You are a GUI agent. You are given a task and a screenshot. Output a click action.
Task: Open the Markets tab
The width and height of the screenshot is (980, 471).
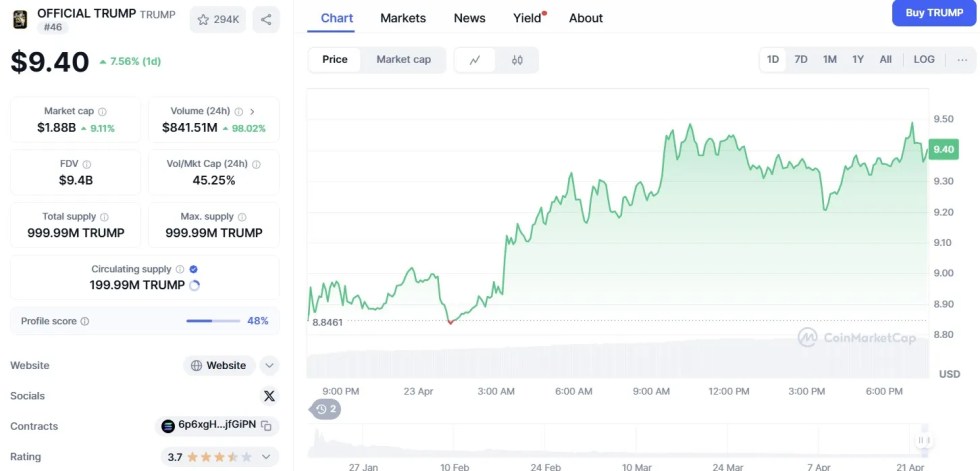click(403, 18)
